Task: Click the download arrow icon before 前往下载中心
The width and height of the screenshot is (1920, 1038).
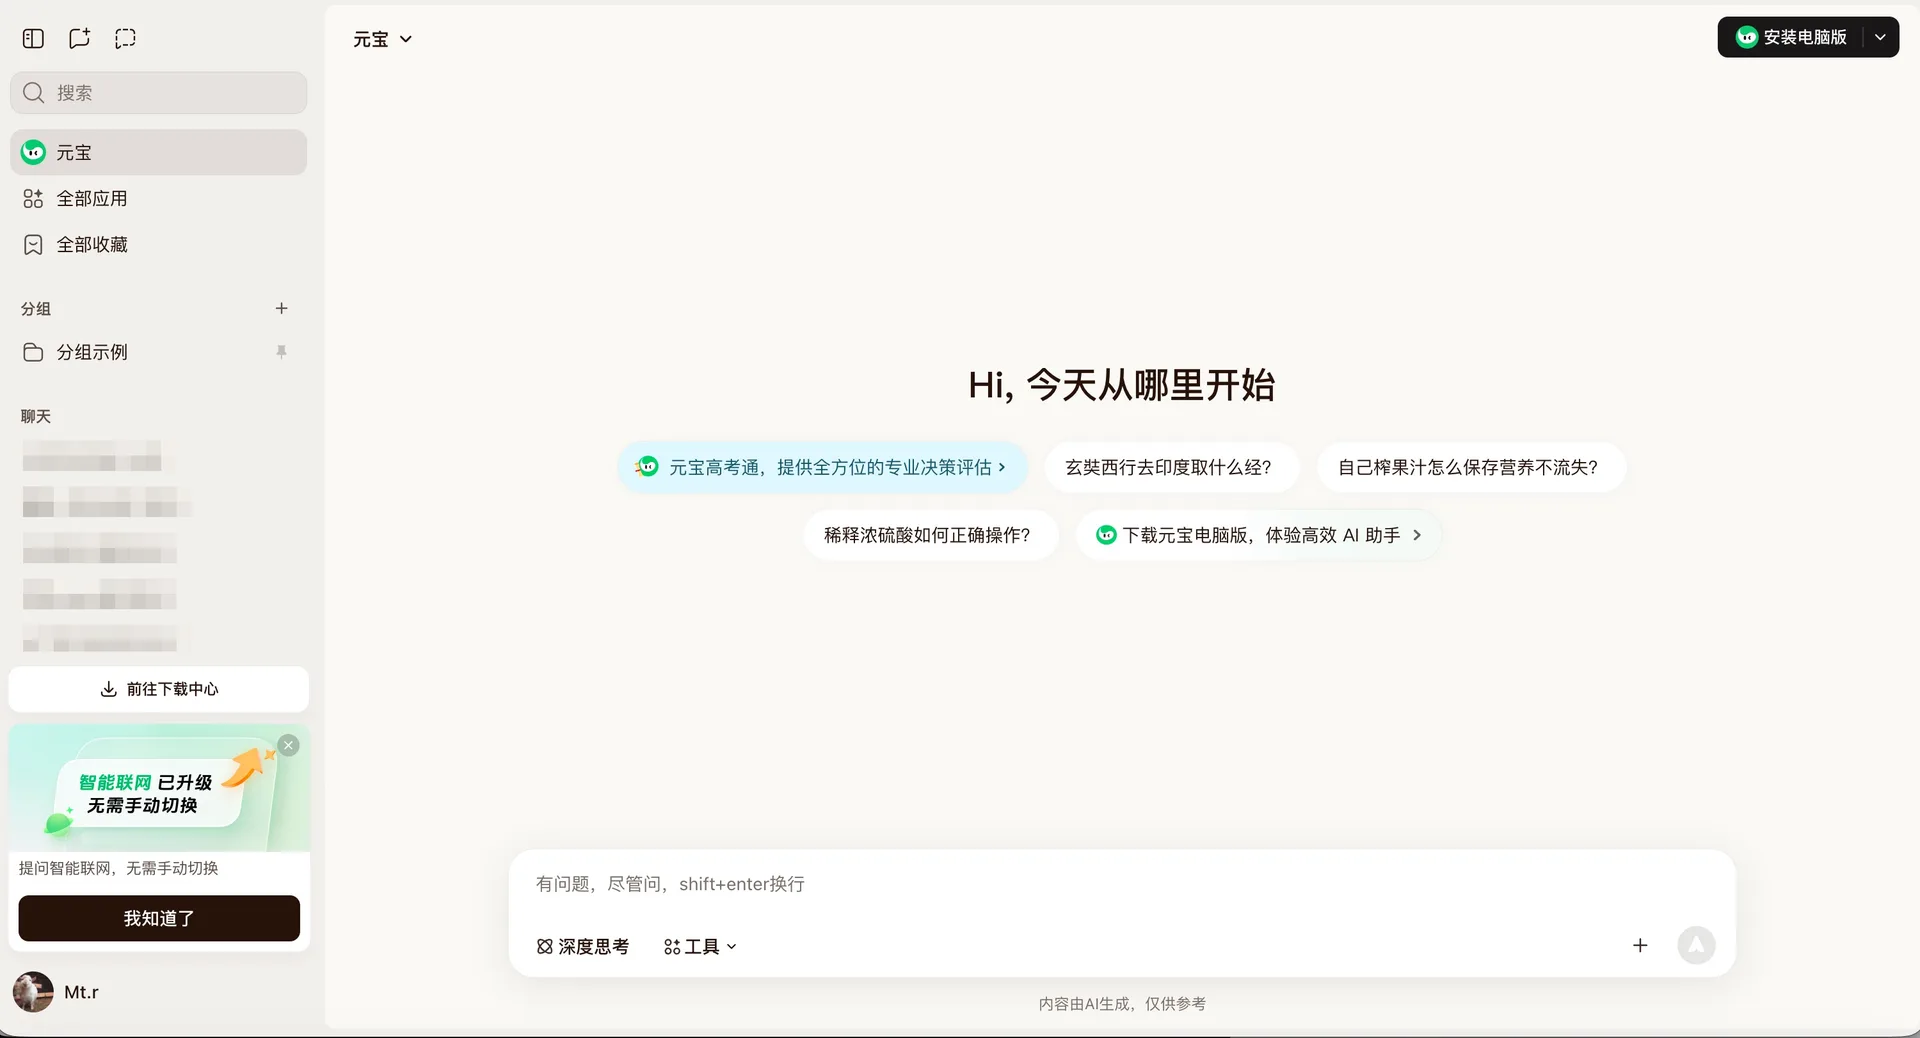Action: coord(108,689)
